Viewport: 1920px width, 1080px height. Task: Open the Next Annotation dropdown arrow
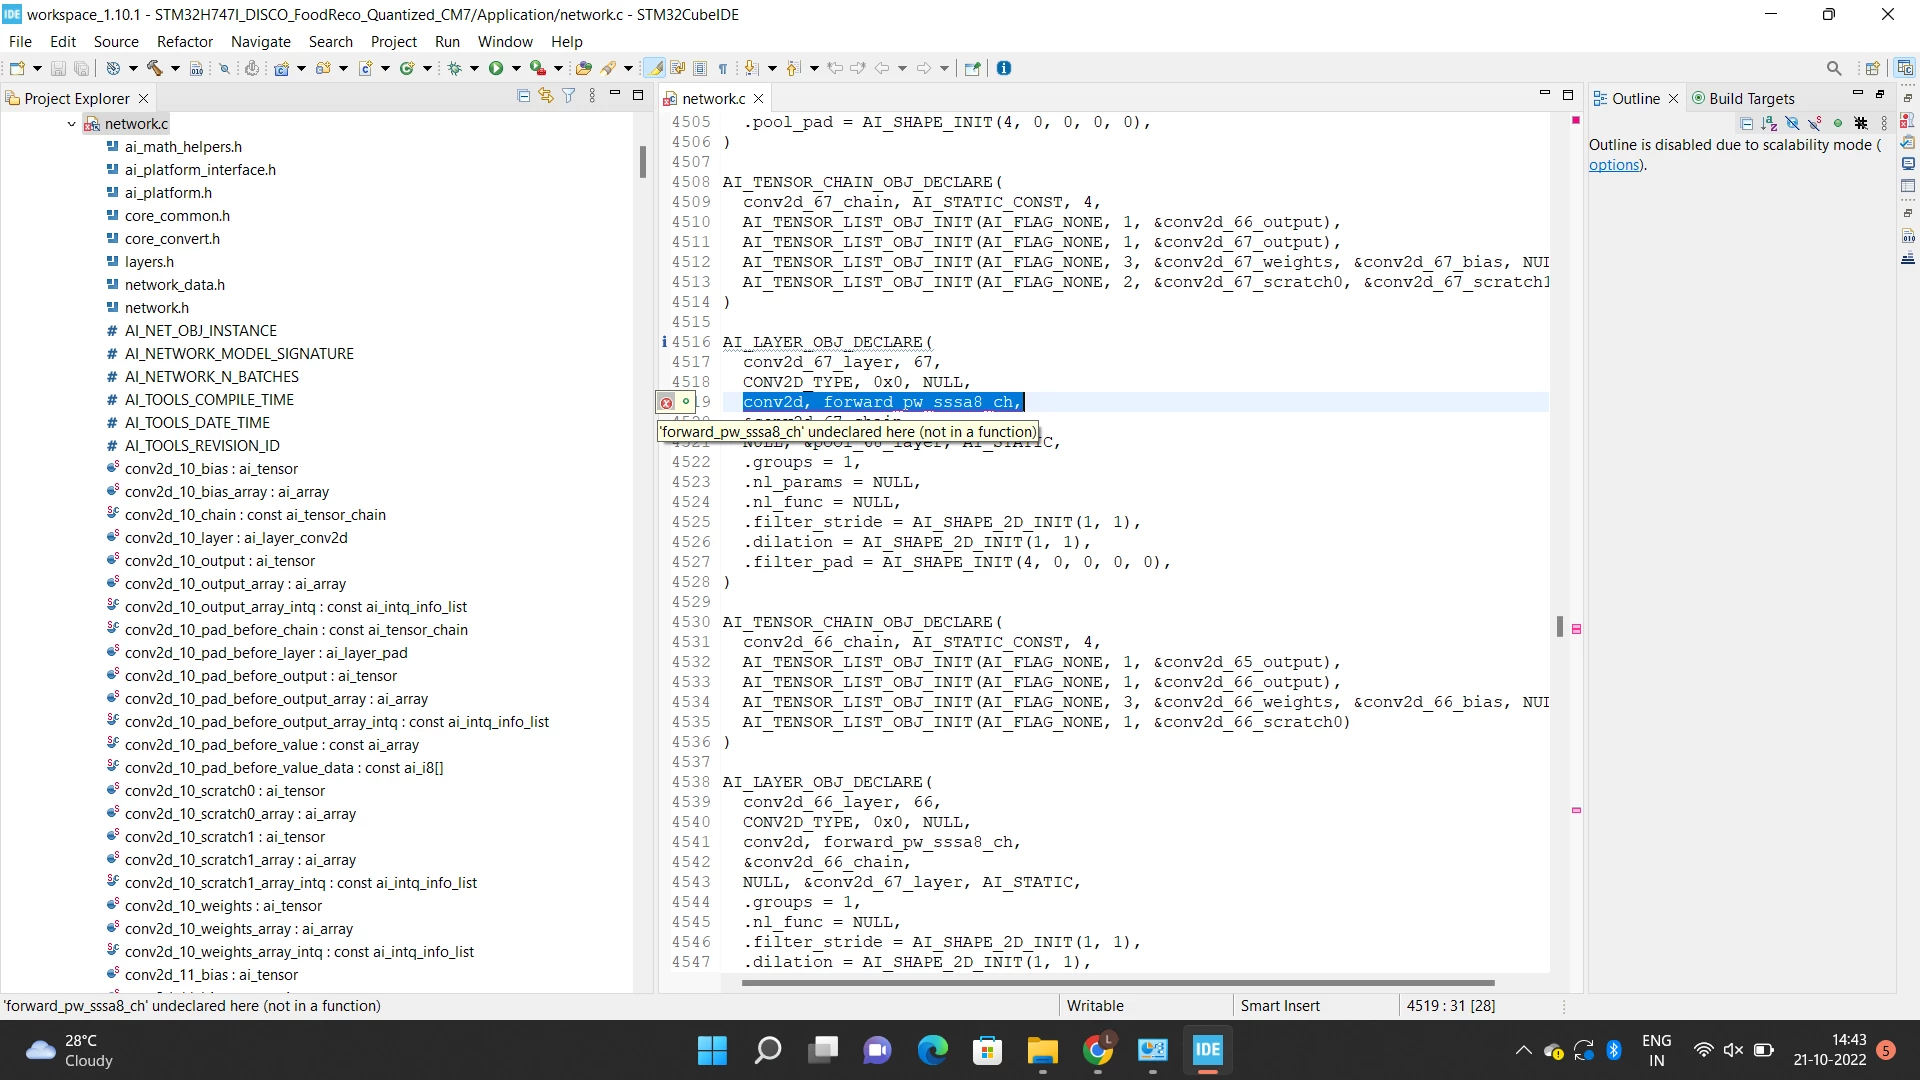[x=772, y=68]
